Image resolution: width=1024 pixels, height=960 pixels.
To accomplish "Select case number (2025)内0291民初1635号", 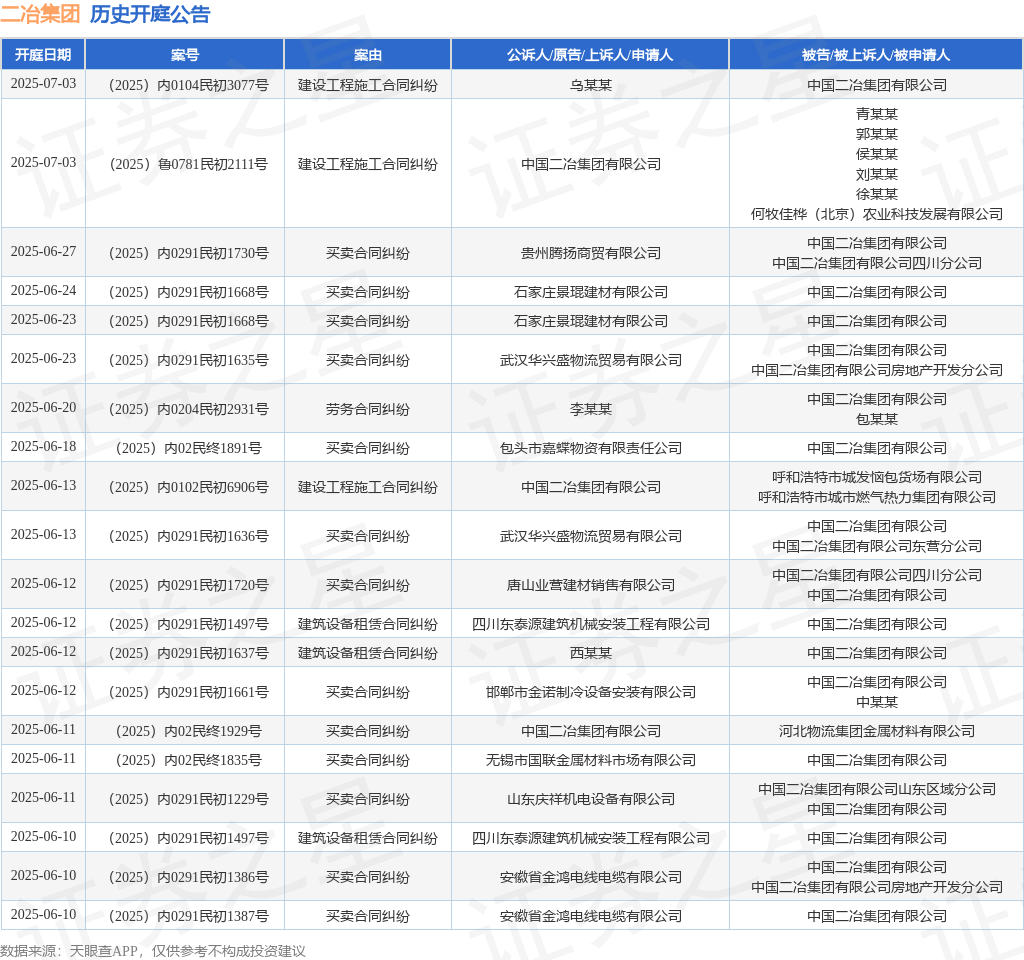I will click(x=185, y=360).
